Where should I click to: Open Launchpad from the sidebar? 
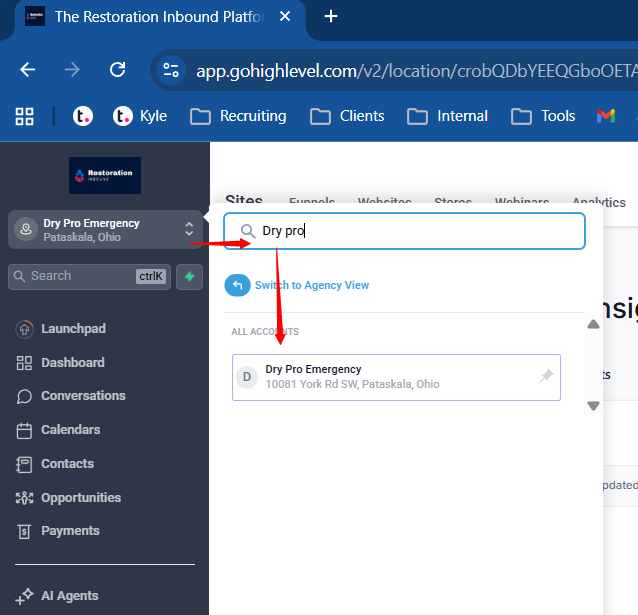point(72,329)
